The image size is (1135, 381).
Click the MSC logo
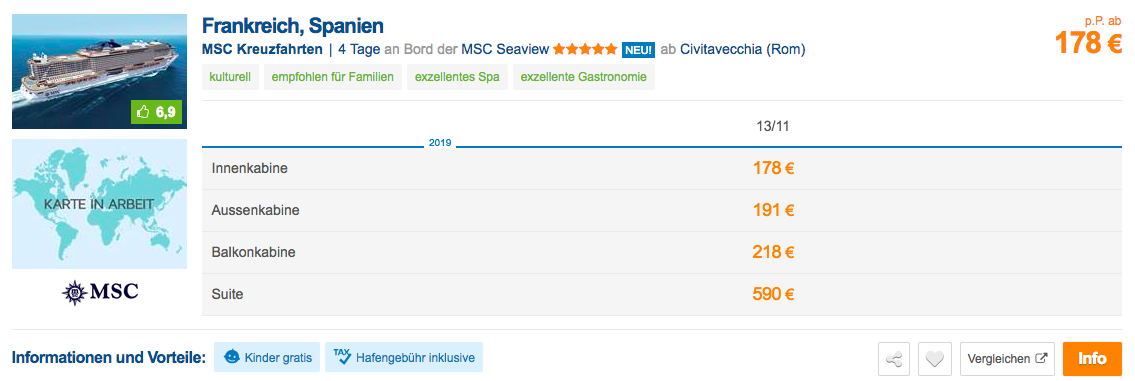click(100, 293)
